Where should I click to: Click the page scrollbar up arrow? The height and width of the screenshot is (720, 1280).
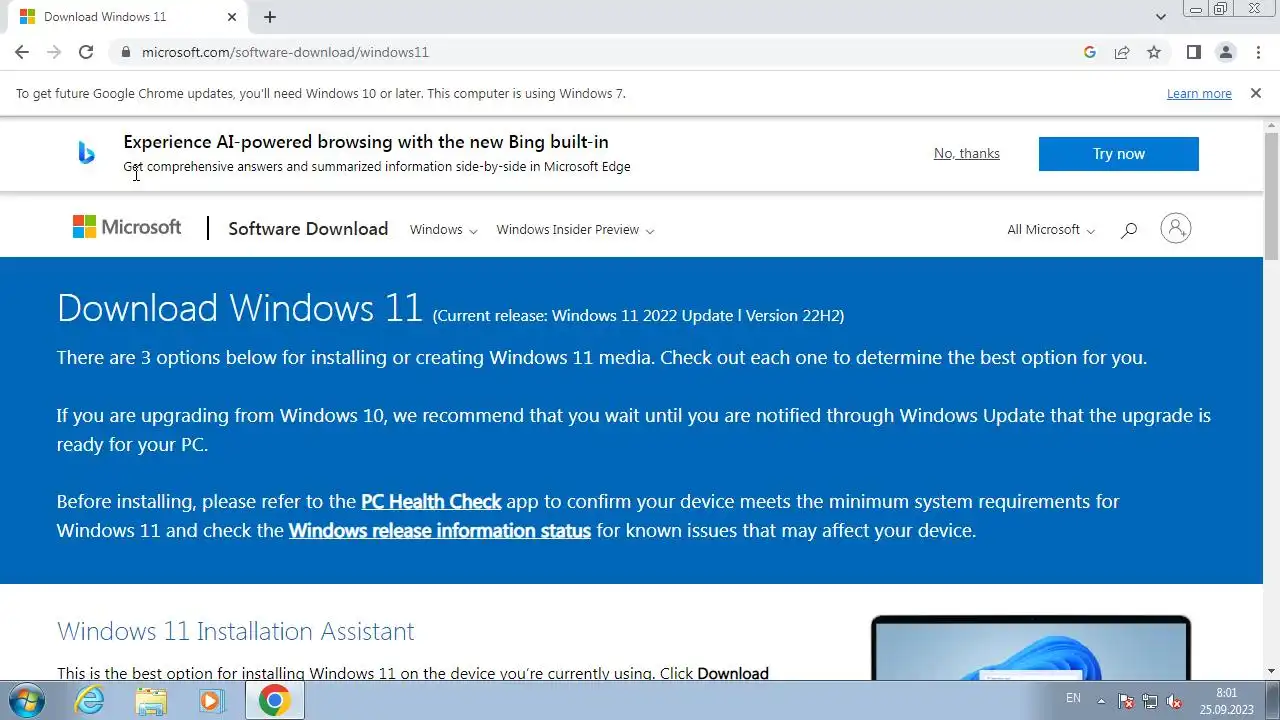tap(1271, 126)
